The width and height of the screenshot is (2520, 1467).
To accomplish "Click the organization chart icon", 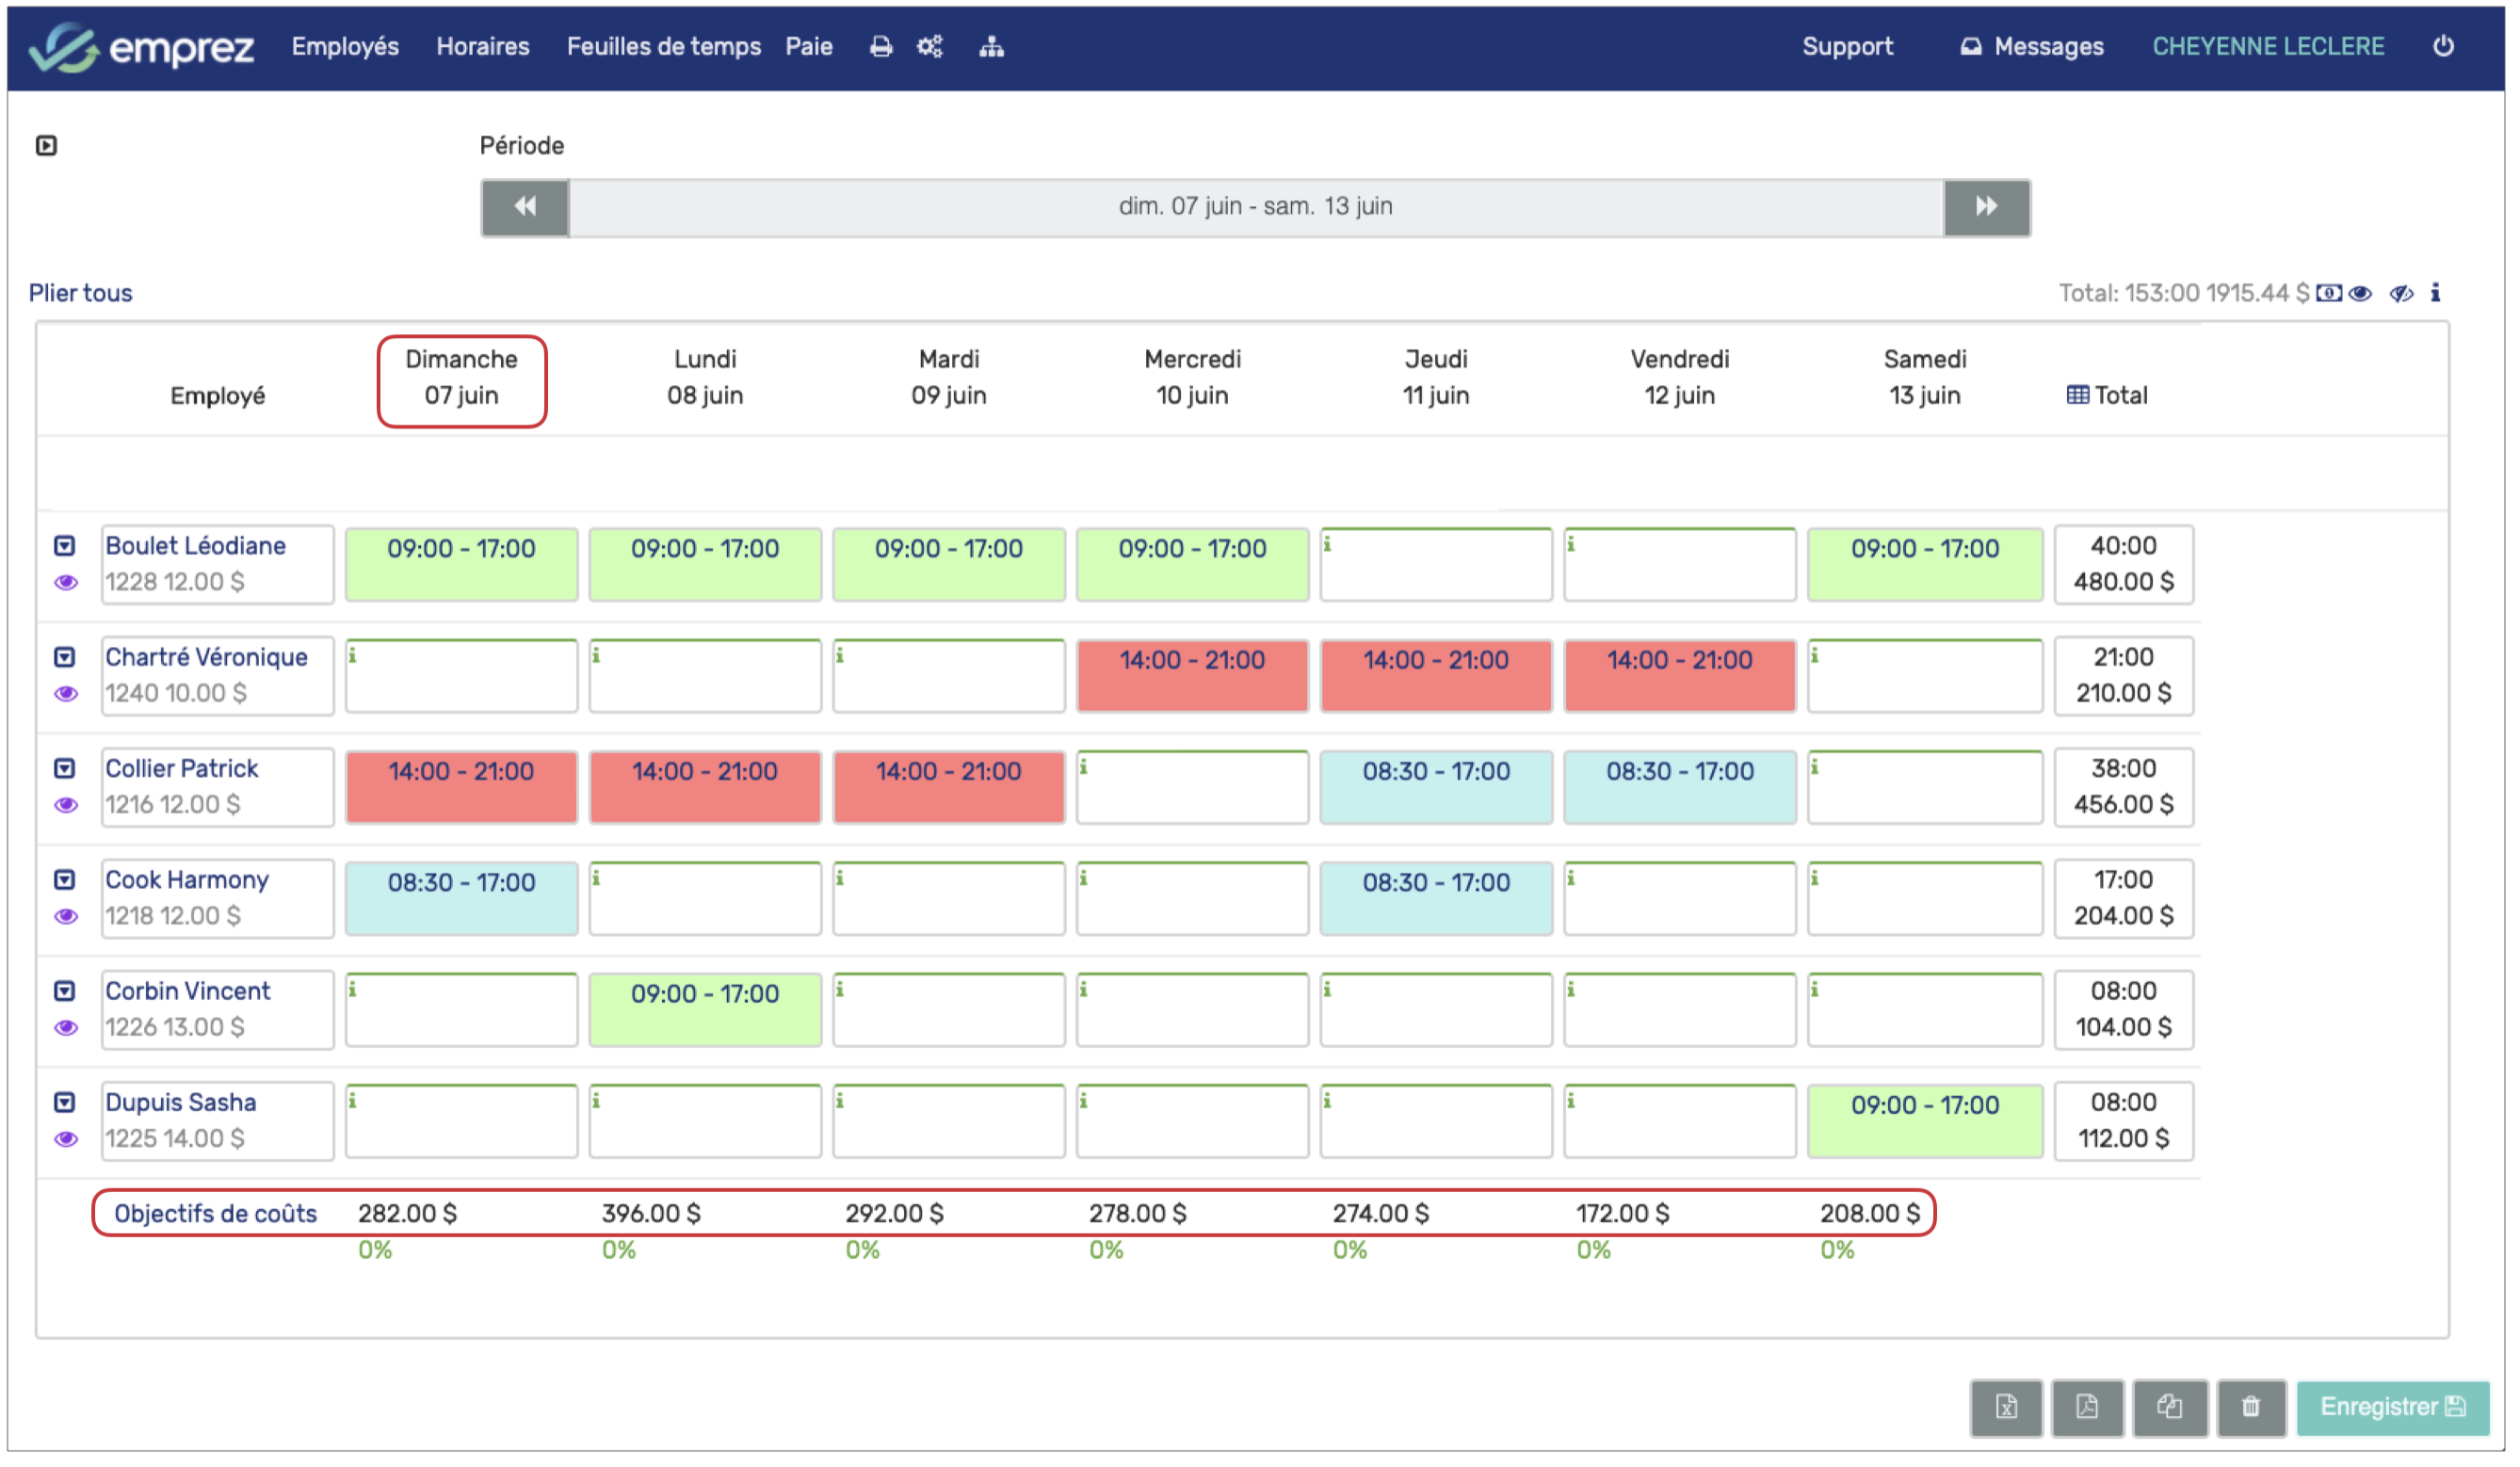I will [x=991, y=47].
